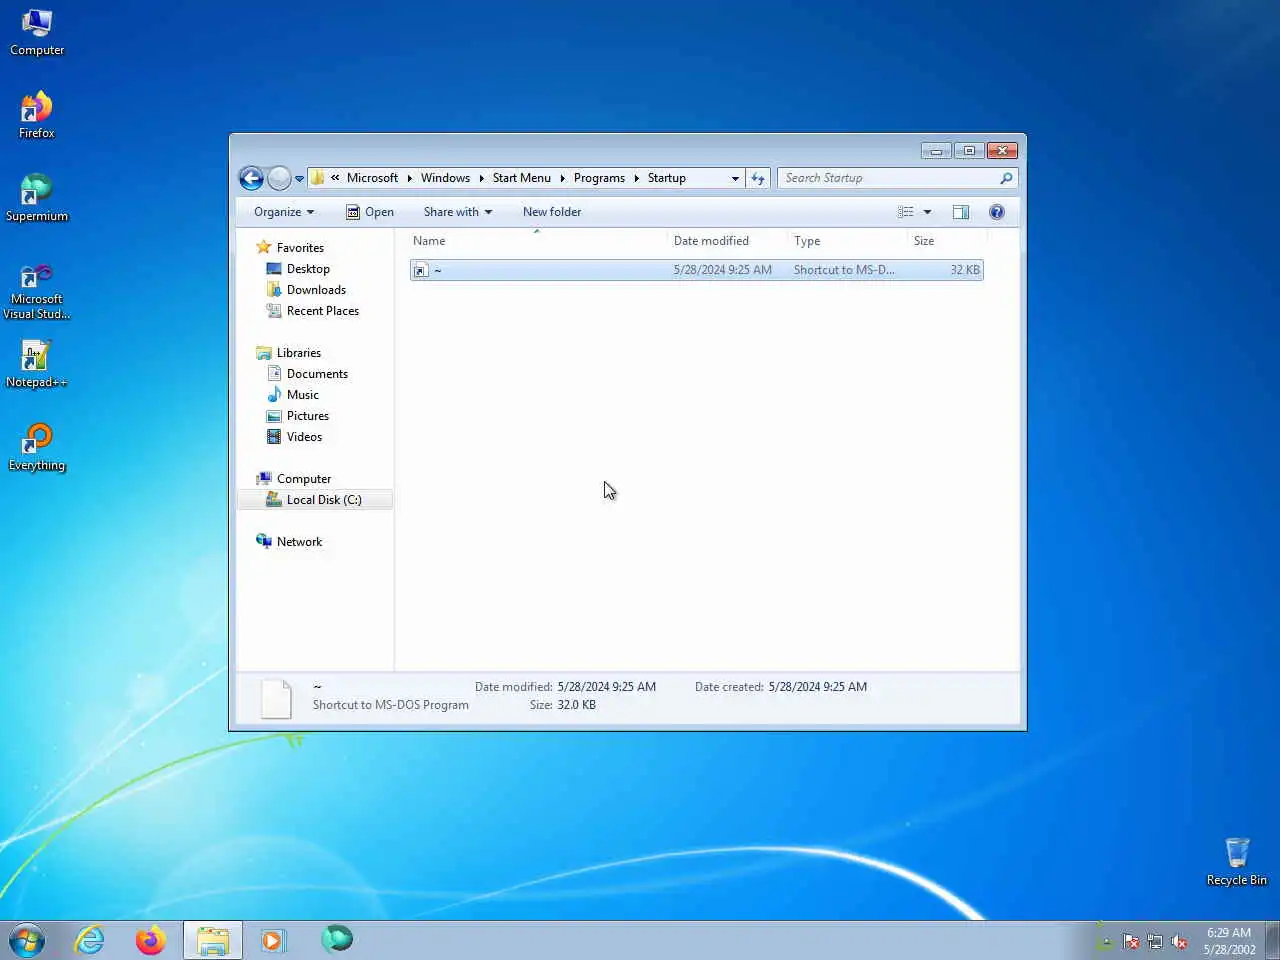This screenshot has height=960, width=1280.
Task: Open the Organize dropdown menu
Action: pyautogui.click(x=284, y=212)
